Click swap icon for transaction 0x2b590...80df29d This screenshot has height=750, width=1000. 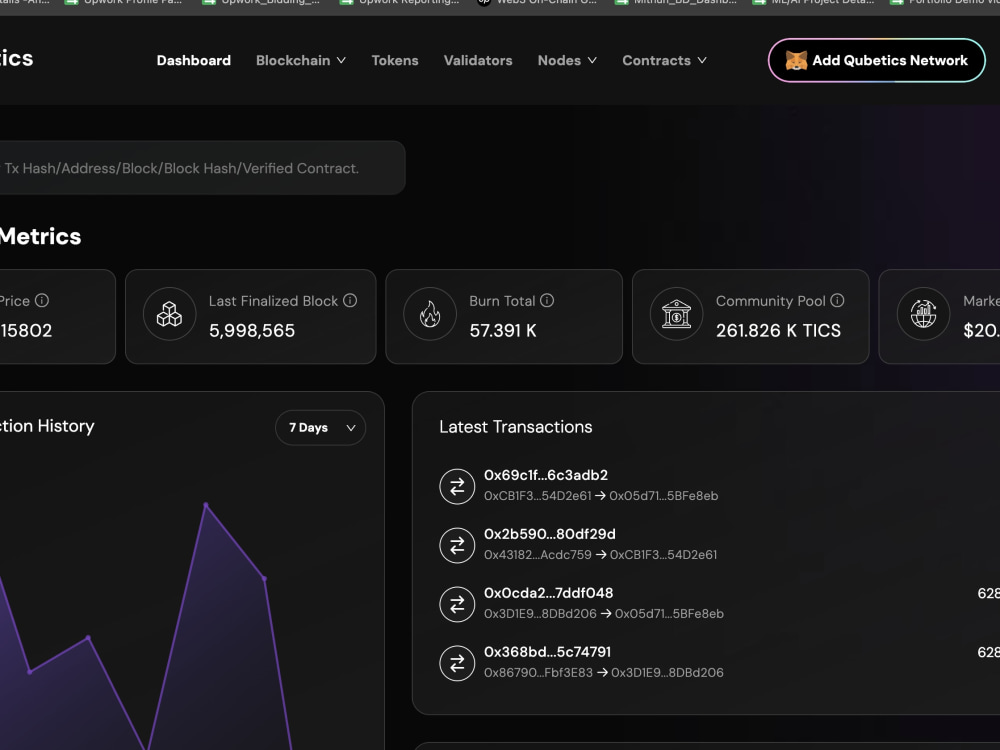click(x=457, y=545)
